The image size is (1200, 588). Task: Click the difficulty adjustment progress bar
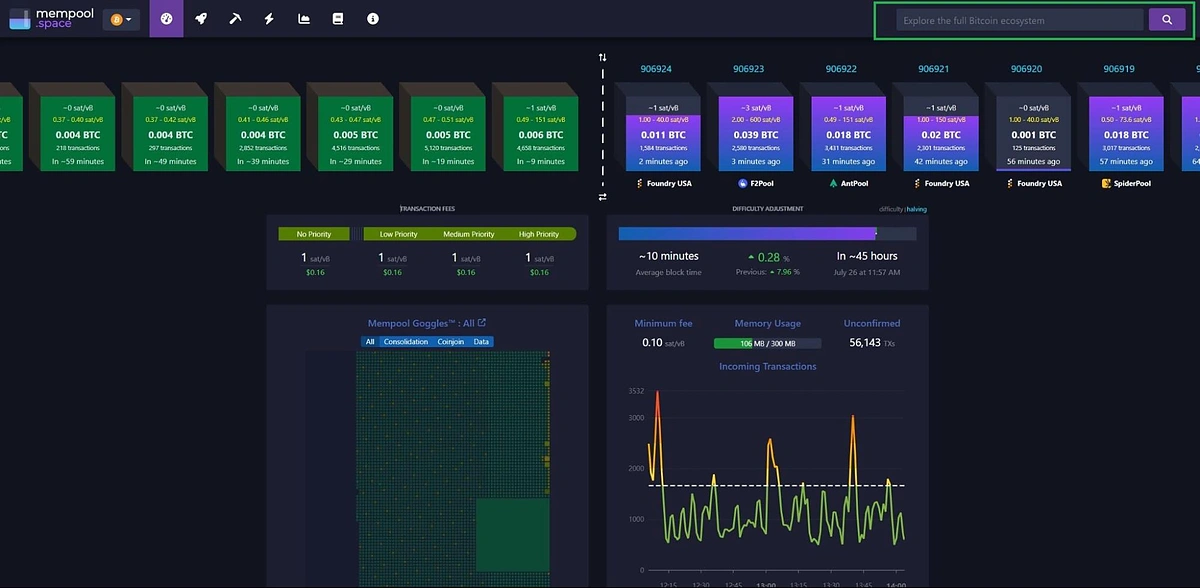click(767, 233)
